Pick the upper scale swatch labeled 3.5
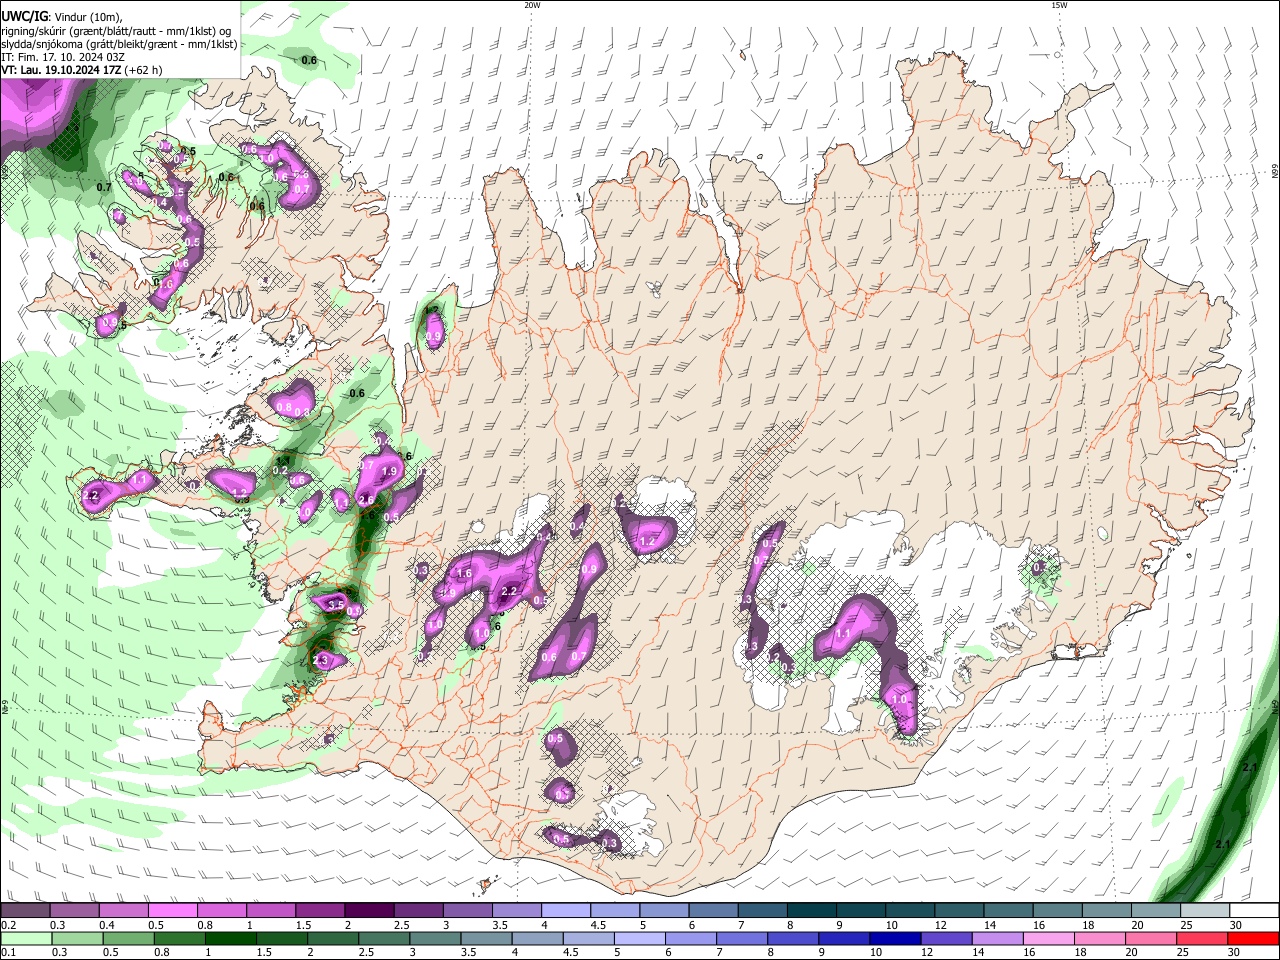This screenshot has height=960, width=1280. click(517, 911)
